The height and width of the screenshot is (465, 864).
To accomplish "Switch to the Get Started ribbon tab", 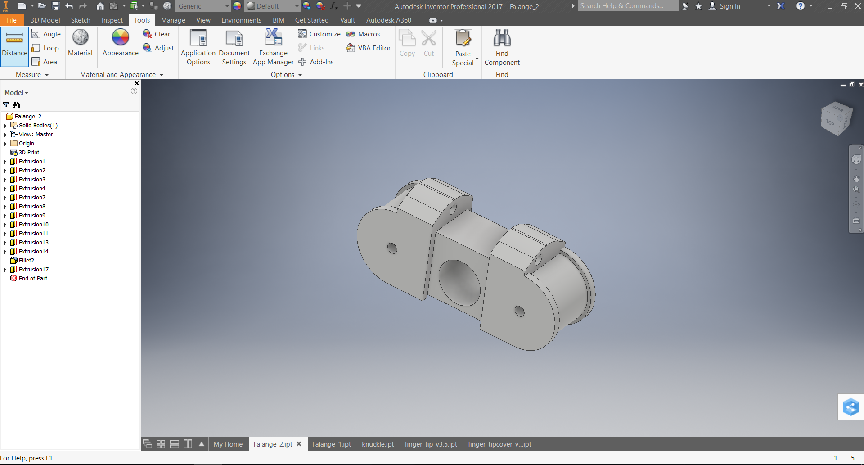I will pyautogui.click(x=312, y=20).
